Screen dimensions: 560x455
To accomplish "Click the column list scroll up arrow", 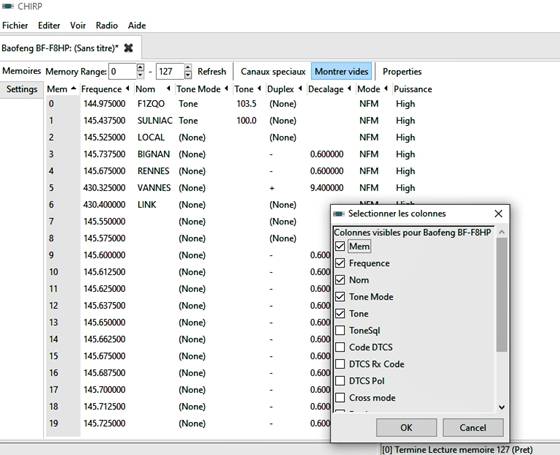I will 501,232.
